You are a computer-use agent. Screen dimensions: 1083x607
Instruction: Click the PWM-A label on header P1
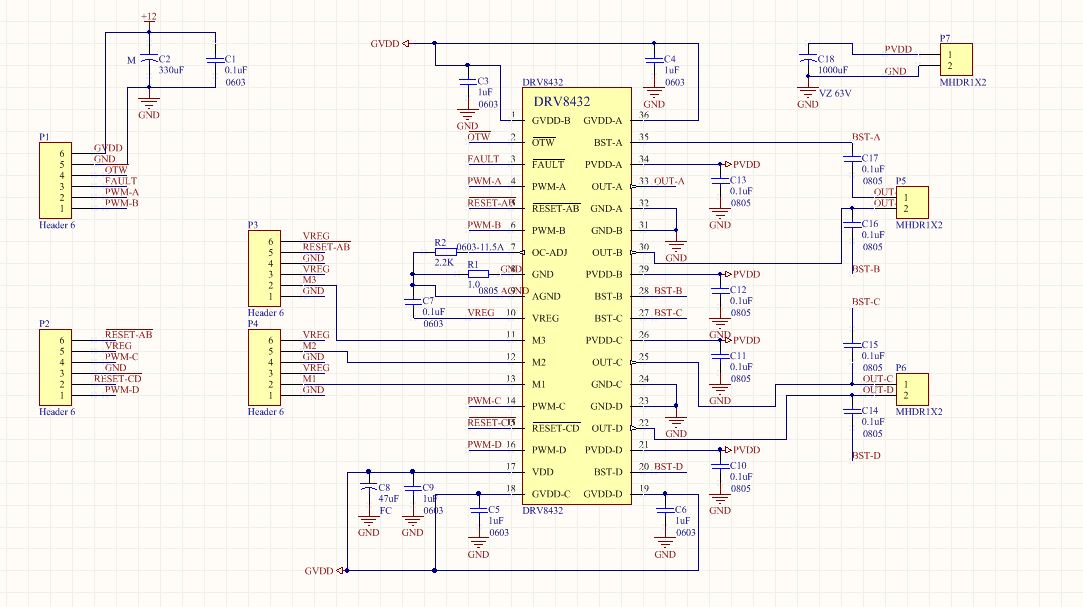click(x=122, y=192)
